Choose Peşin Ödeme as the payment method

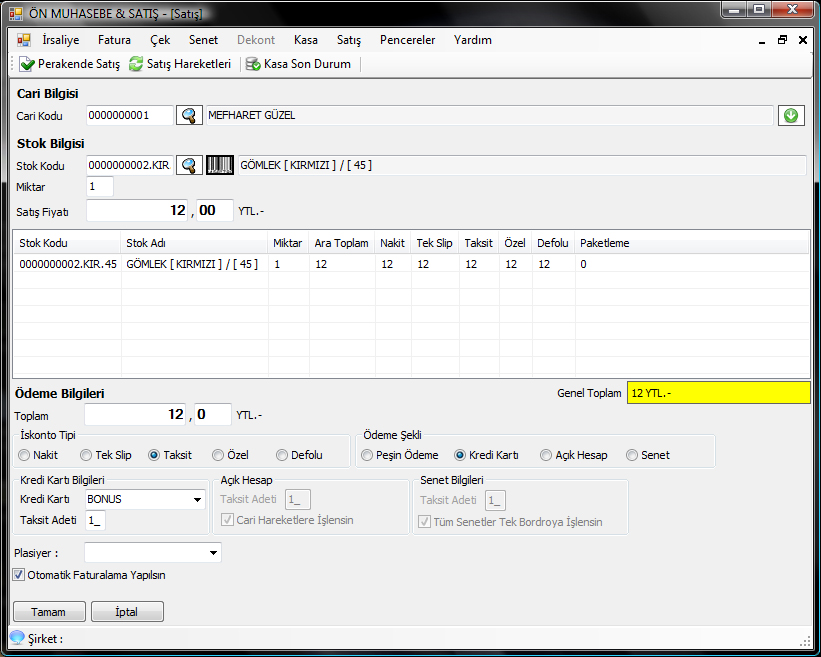point(368,455)
